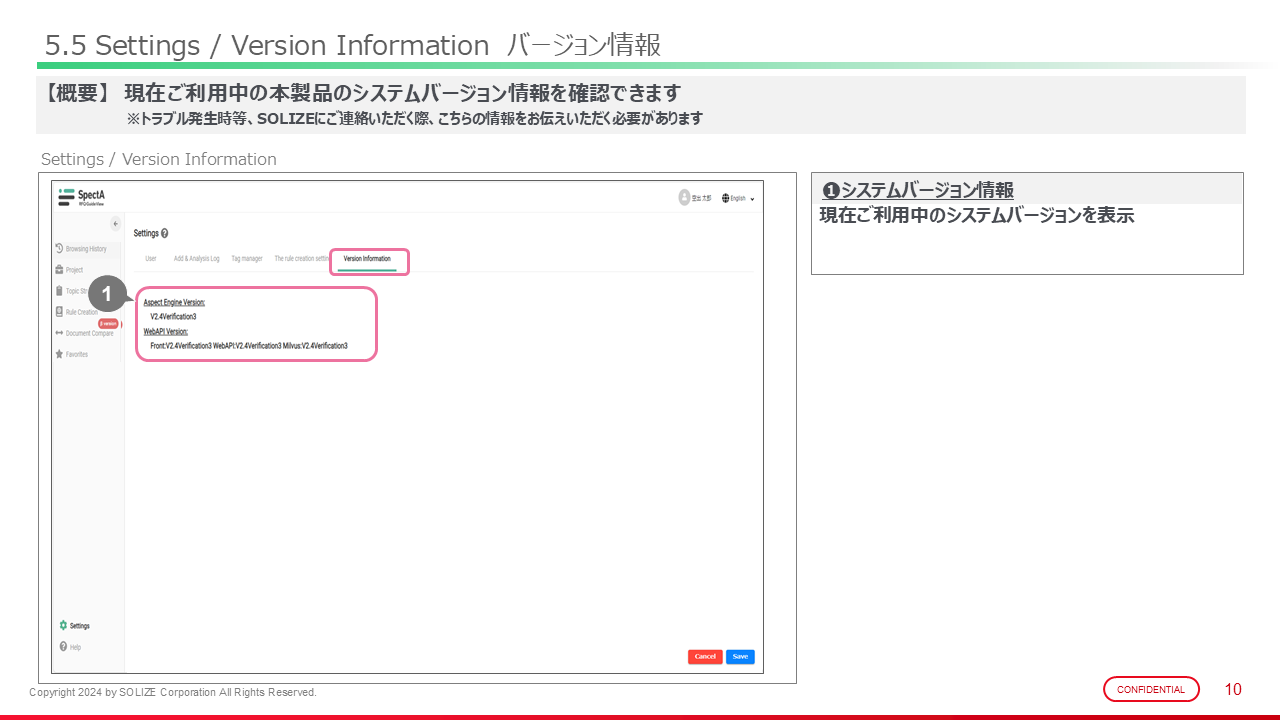Go to Favorites star icon
1280x720 pixels.
[x=60, y=354]
